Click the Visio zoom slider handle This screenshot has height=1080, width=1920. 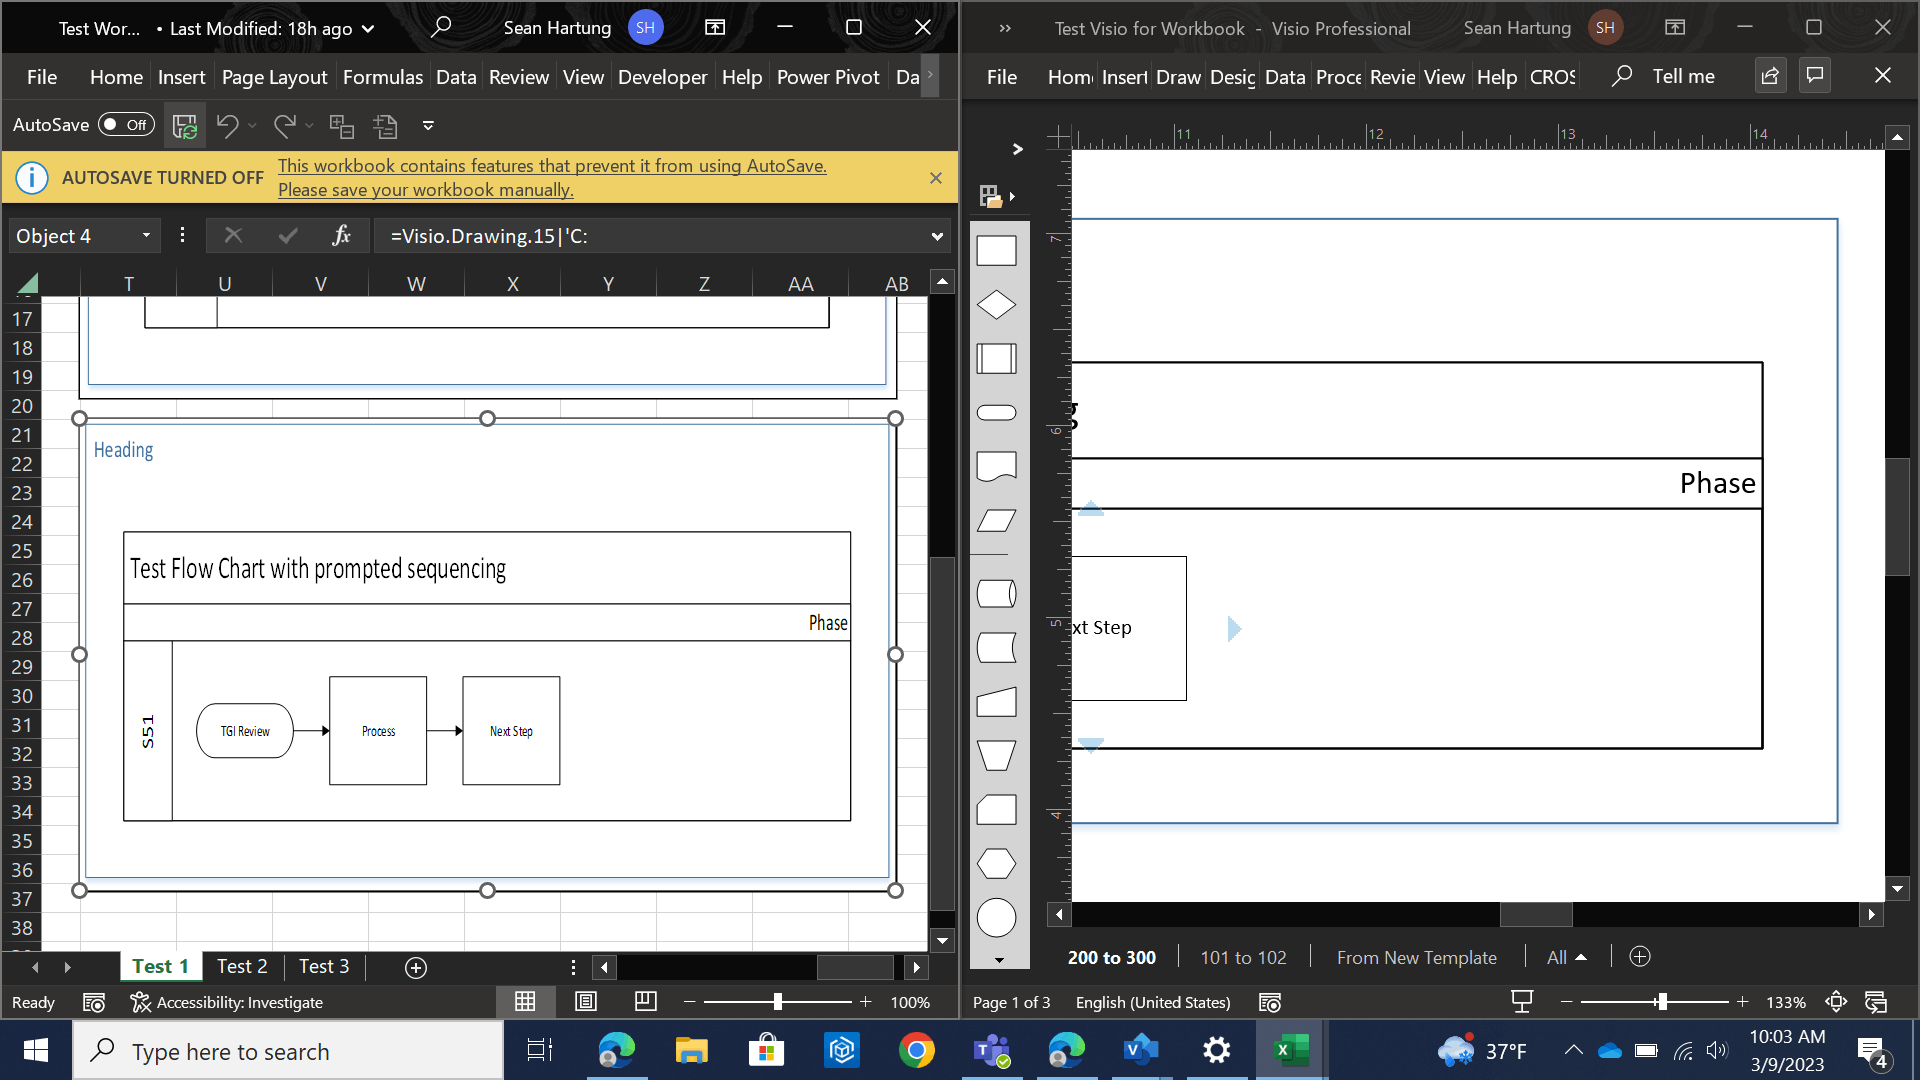(1661, 1002)
